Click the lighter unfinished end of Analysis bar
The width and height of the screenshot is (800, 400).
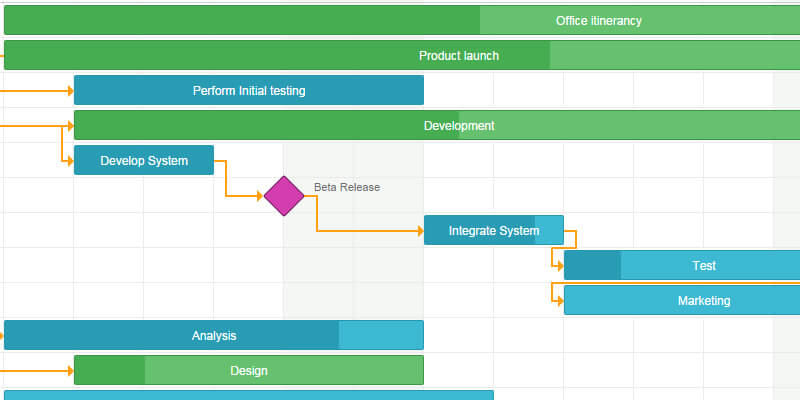[x=381, y=336]
